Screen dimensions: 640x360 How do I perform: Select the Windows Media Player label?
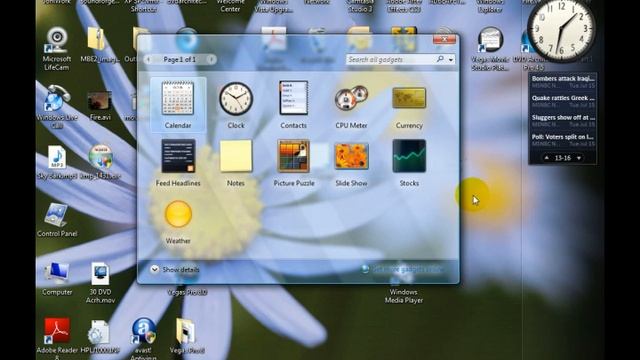click(403, 296)
